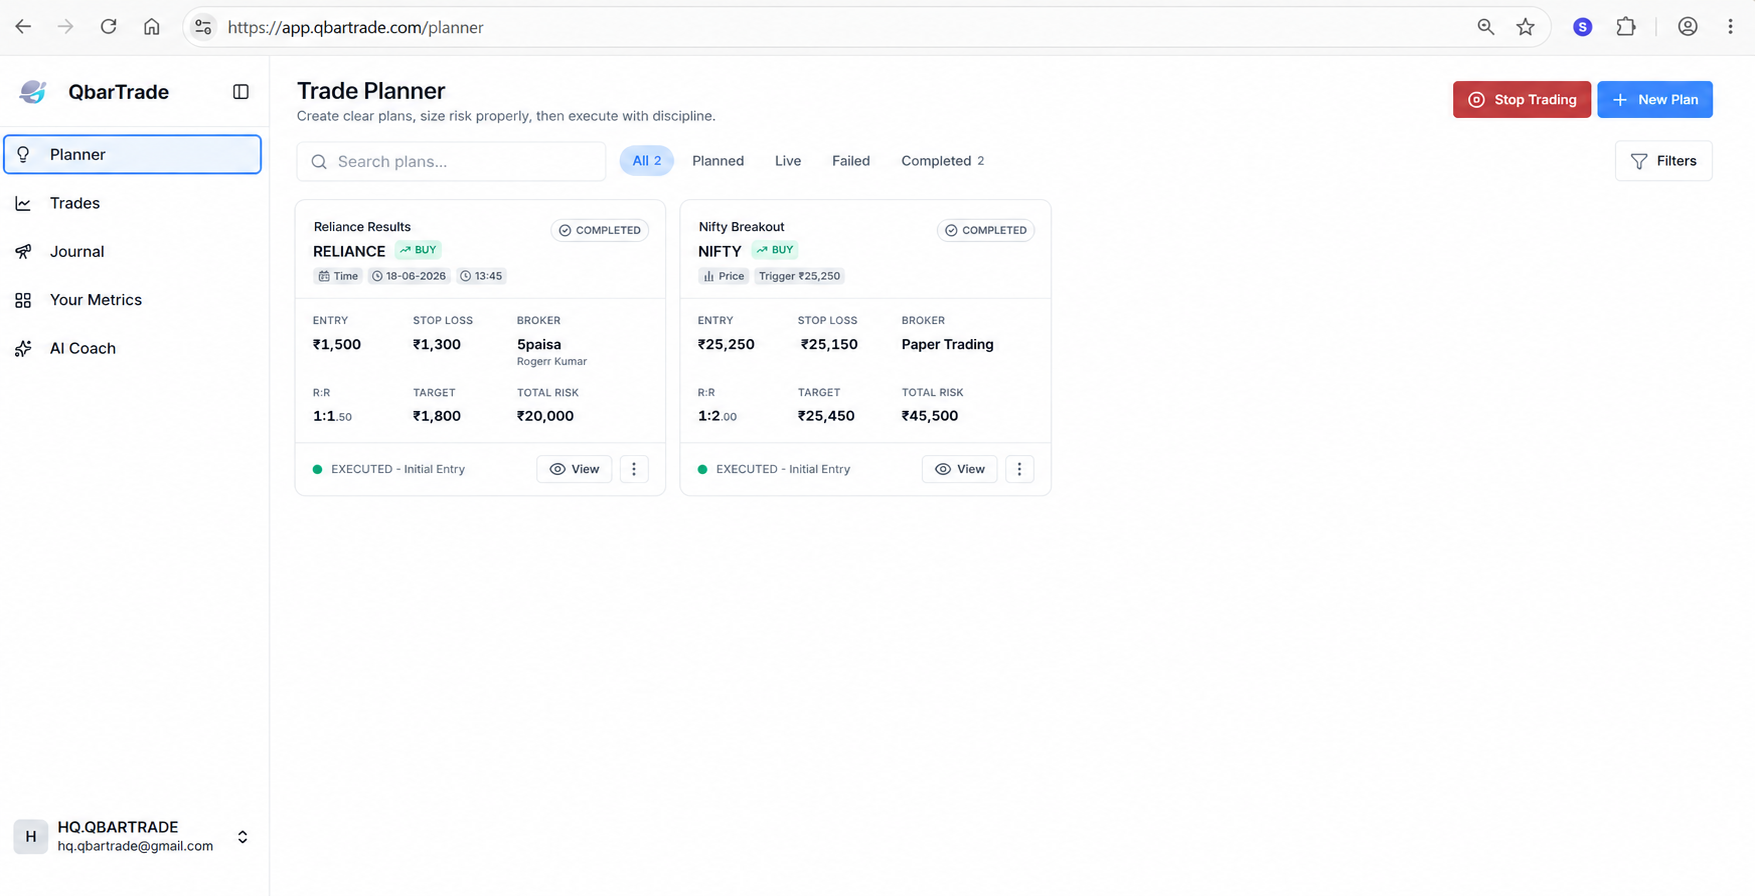Viewport: 1755px width, 896px height.
Task: Open Journal in the sidebar
Action: pos(133,251)
